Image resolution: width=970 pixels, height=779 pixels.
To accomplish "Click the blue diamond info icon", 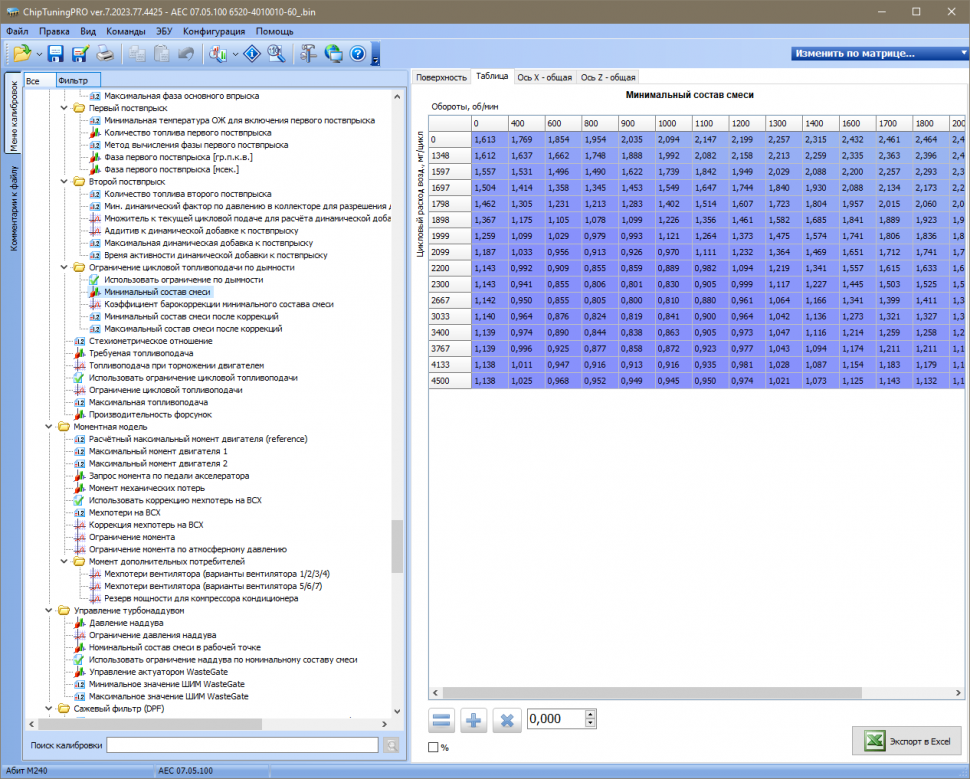I will 252,54.
